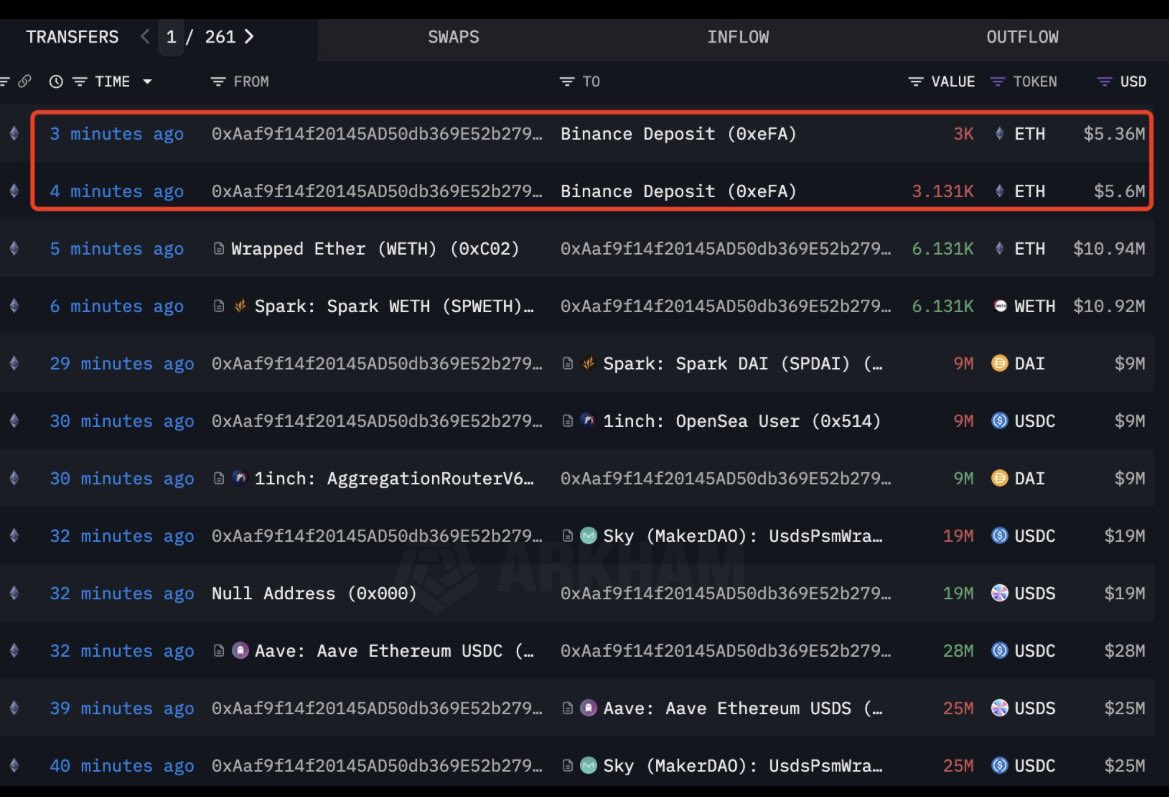Select the TRANSFERS tab
The image size is (1169, 797).
tap(72, 37)
